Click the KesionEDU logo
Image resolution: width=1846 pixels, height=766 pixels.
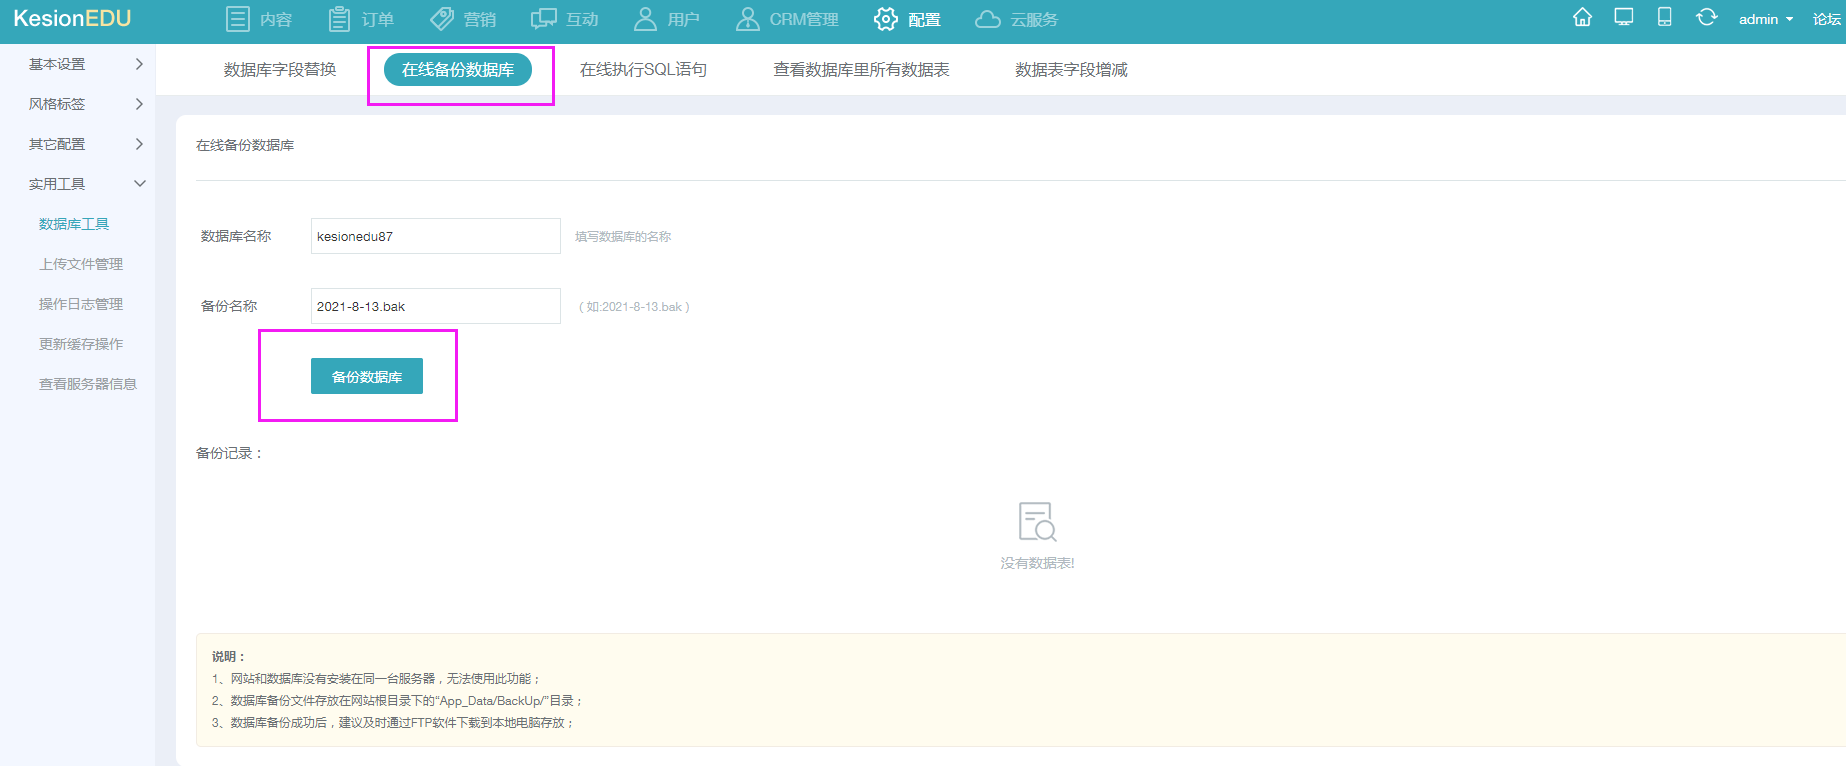[72, 19]
